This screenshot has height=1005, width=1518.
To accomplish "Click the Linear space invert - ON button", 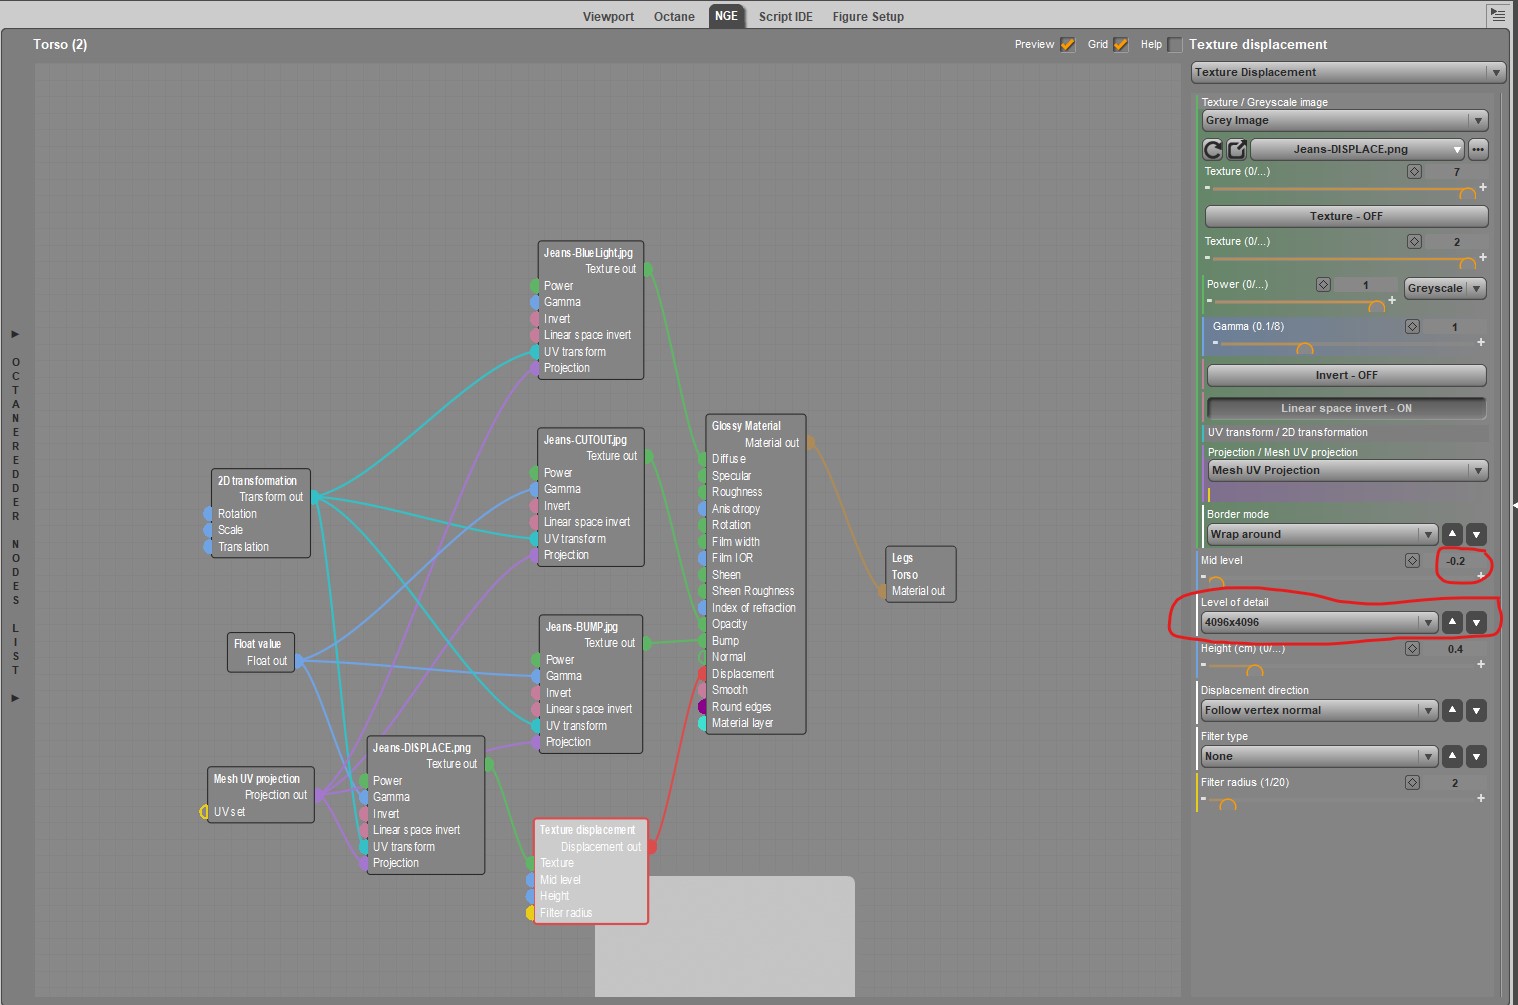I will 1346,408.
